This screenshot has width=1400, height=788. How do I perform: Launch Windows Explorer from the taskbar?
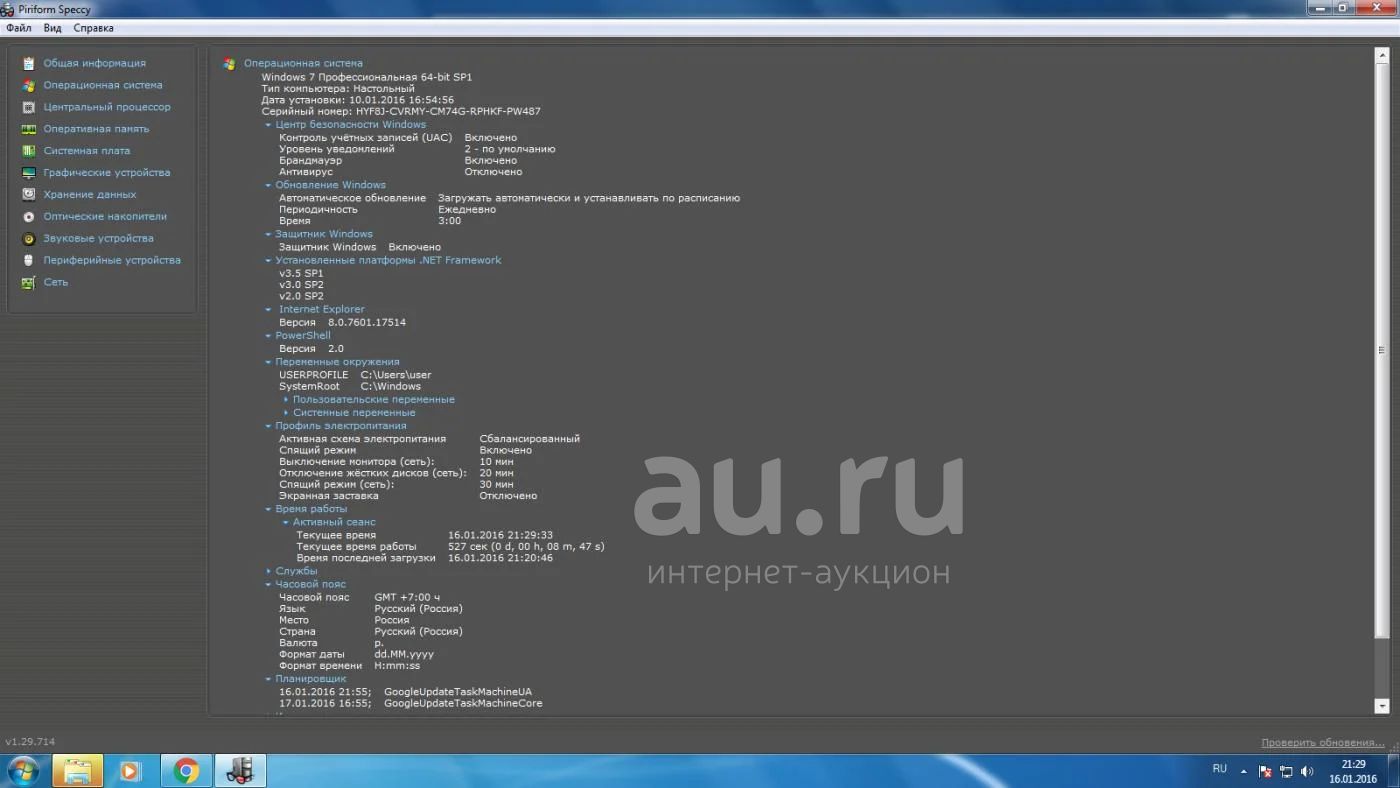[x=78, y=771]
